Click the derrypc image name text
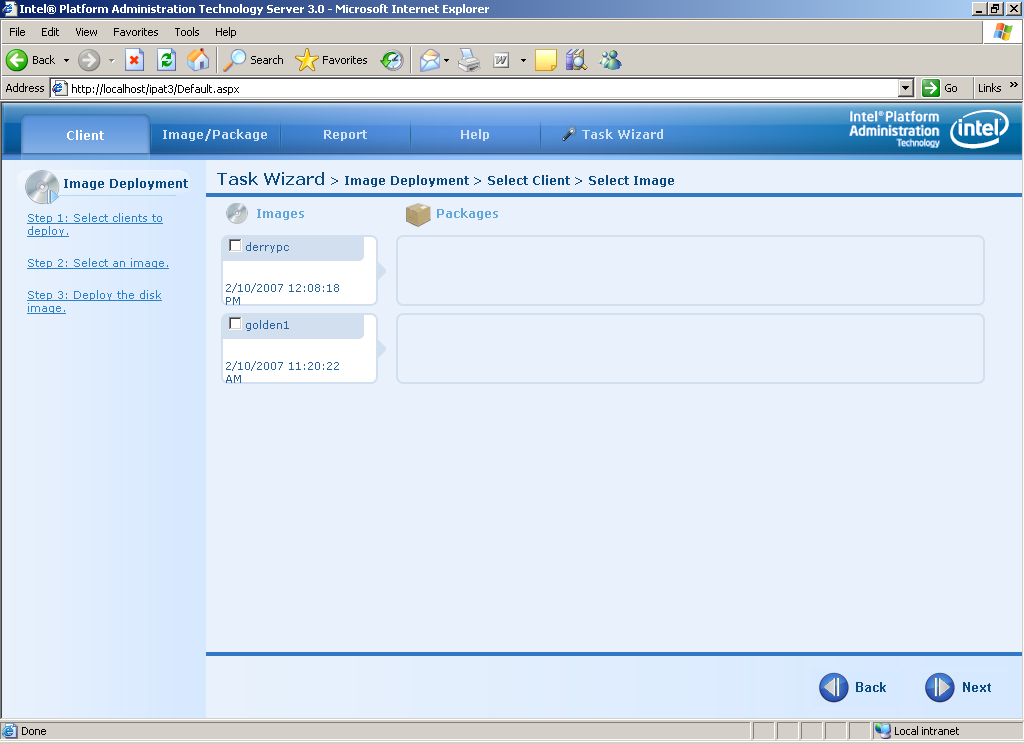 coord(267,247)
